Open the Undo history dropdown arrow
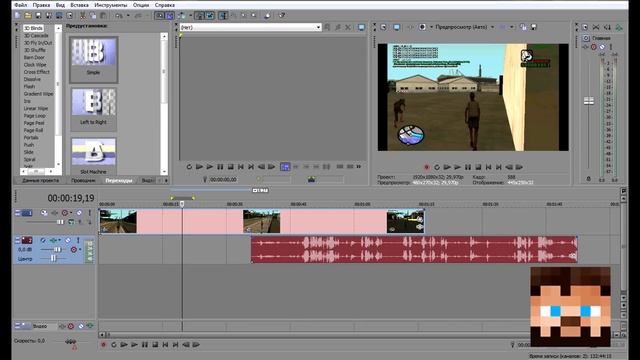This screenshot has width=640, height=360. (x=128, y=16)
